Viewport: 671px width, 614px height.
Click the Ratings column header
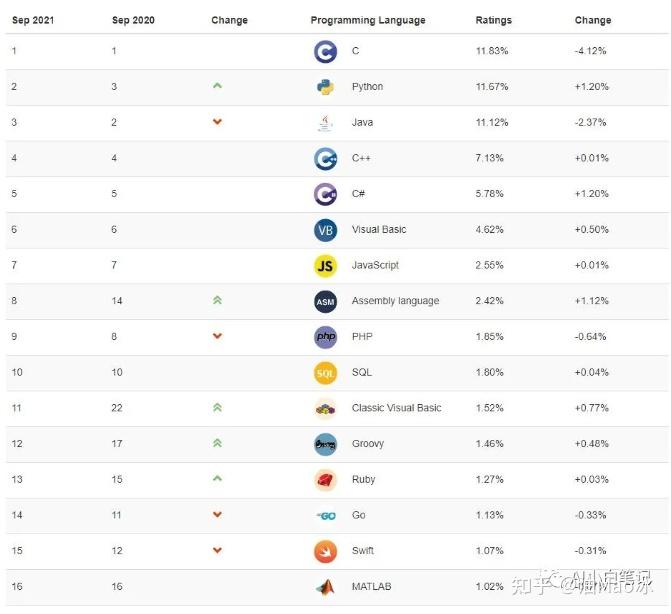[493, 20]
